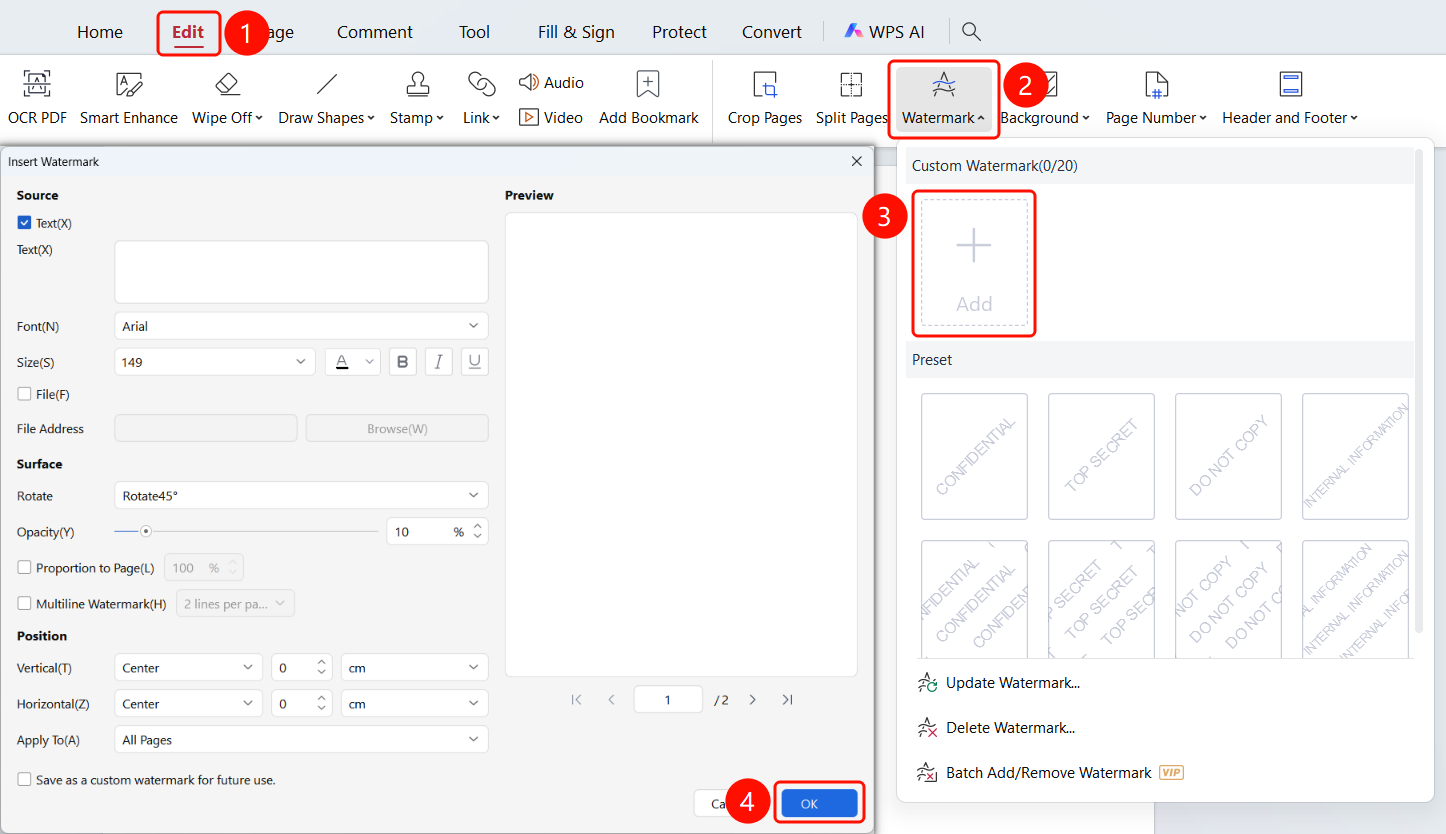Open the Comment tab
Screen dimensions: 1446x834
tap(375, 32)
